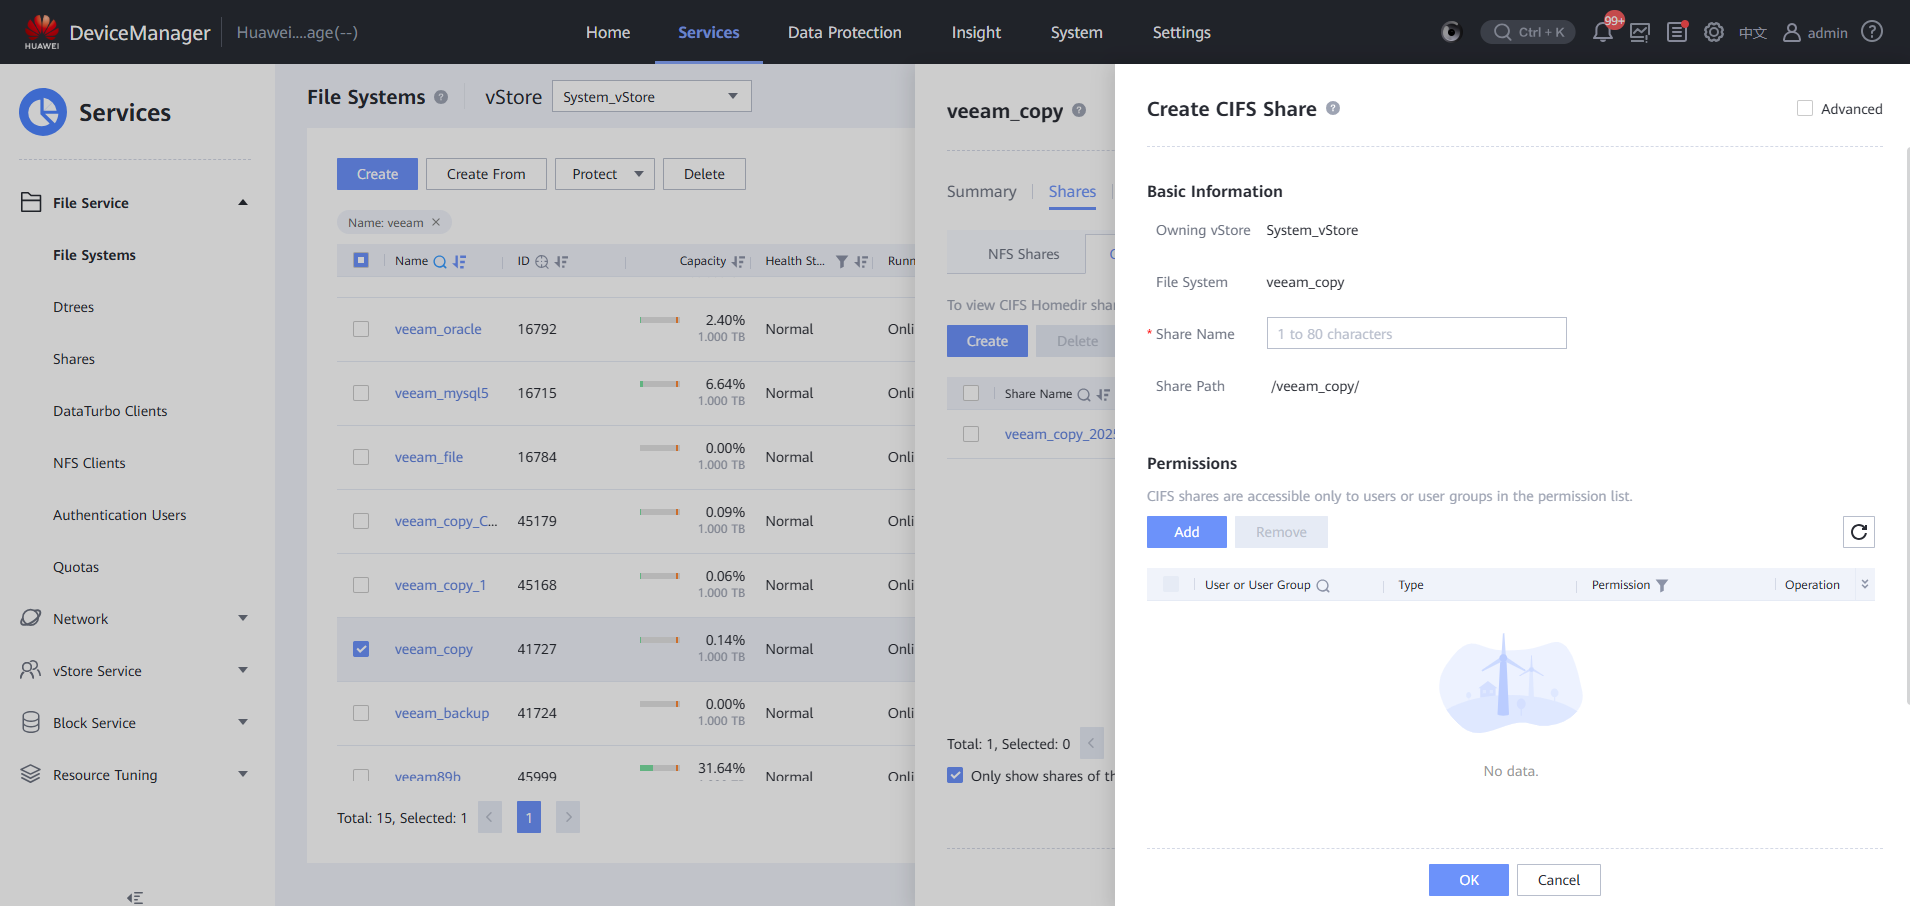The height and width of the screenshot is (906, 1910).
Task: Click the help question mark icon in header
Action: click(x=1872, y=32)
